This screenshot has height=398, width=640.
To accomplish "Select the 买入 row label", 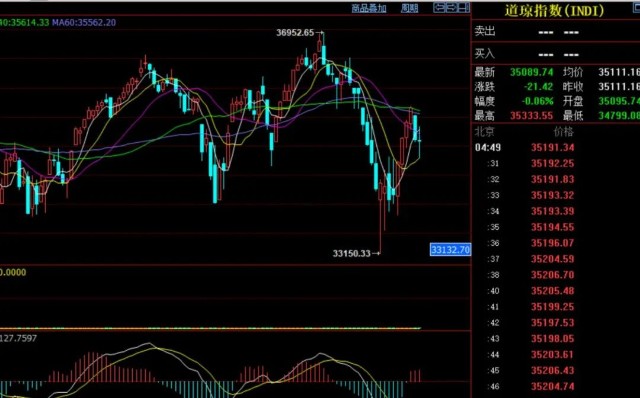I will coord(484,53).
